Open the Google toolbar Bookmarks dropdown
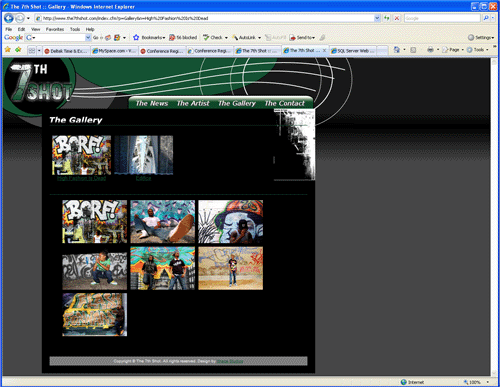This screenshot has height=387, width=500. [149, 38]
